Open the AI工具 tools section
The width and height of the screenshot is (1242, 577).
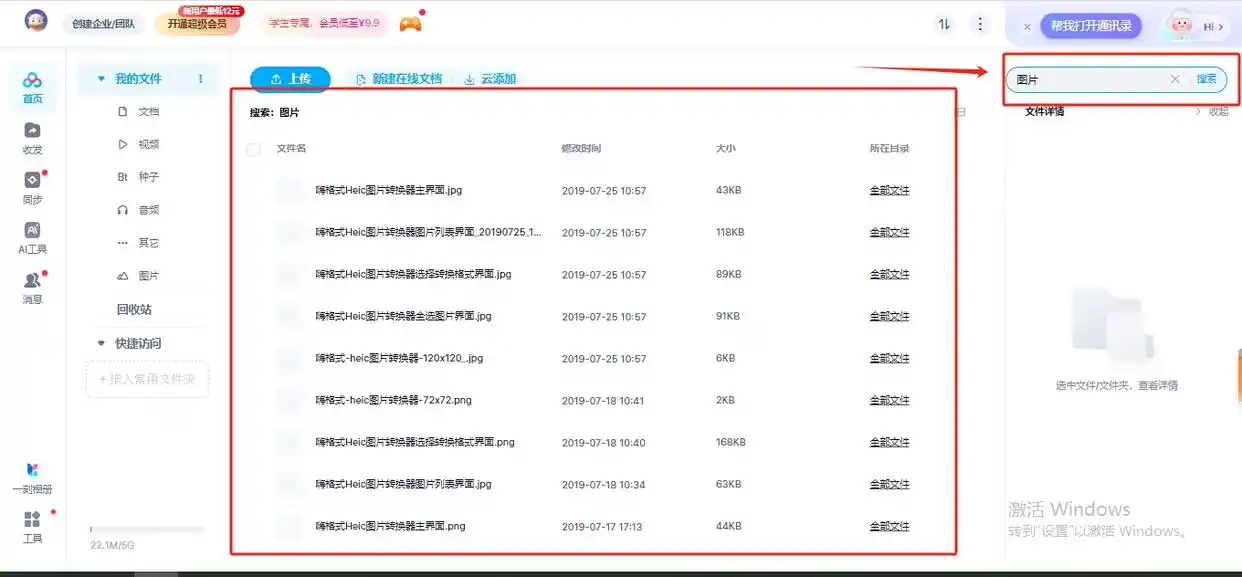coord(32,237)
